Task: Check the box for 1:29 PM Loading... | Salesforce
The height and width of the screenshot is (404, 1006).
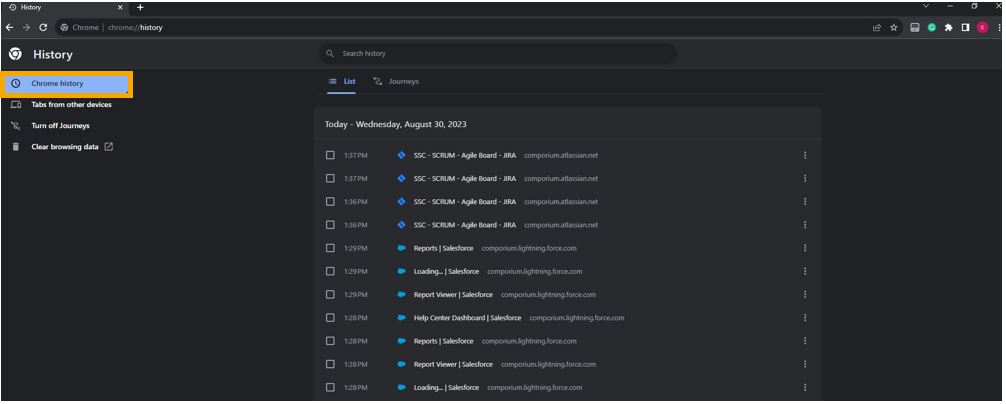Action: [330, 271]
